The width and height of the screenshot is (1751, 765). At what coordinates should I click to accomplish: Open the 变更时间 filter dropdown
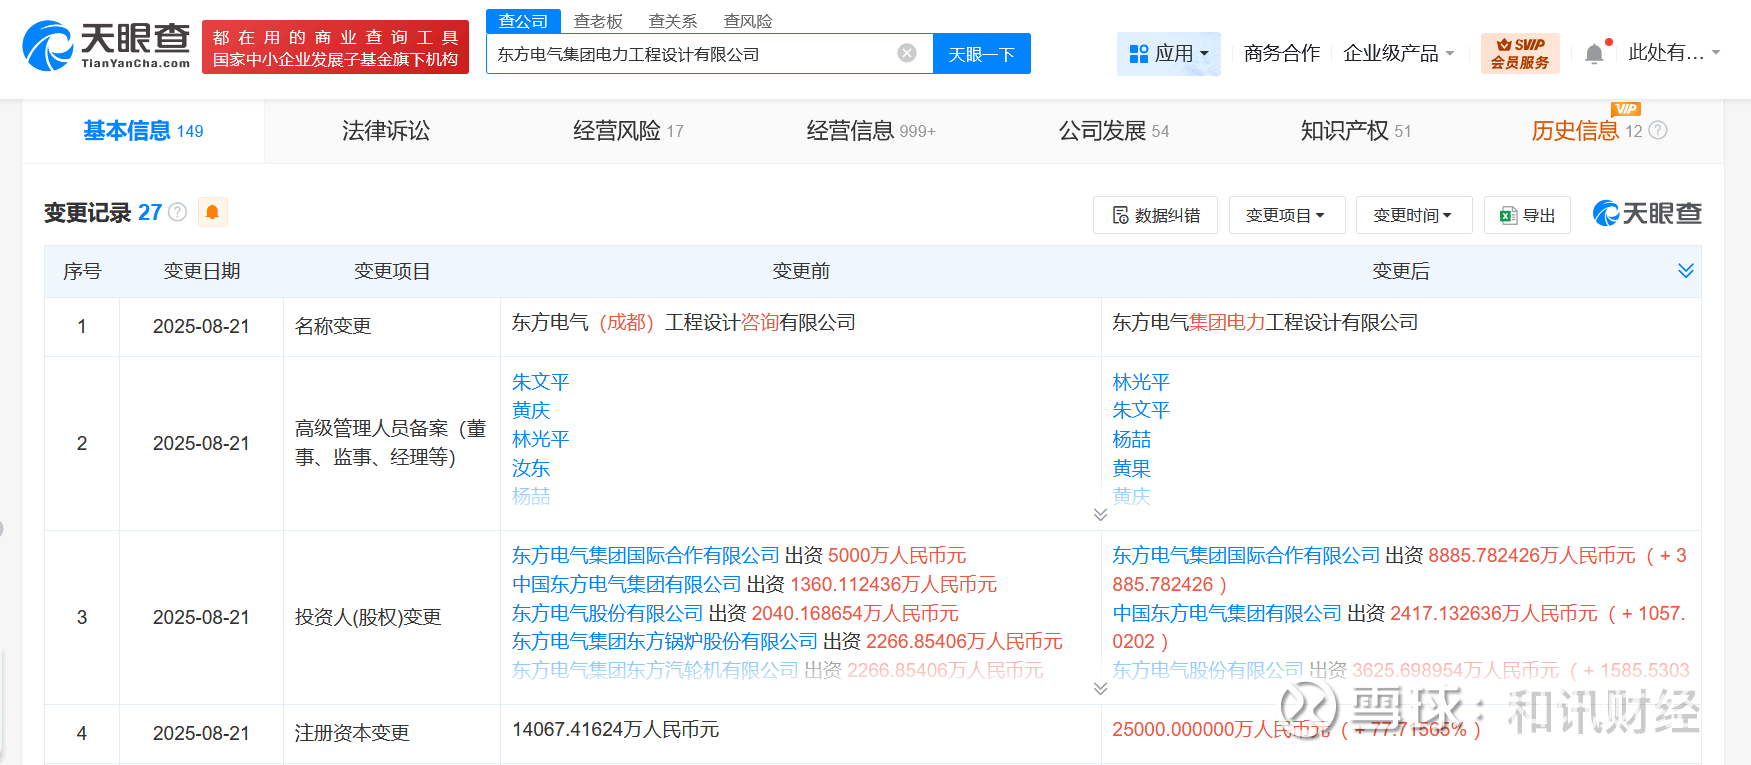[1413, 215]
